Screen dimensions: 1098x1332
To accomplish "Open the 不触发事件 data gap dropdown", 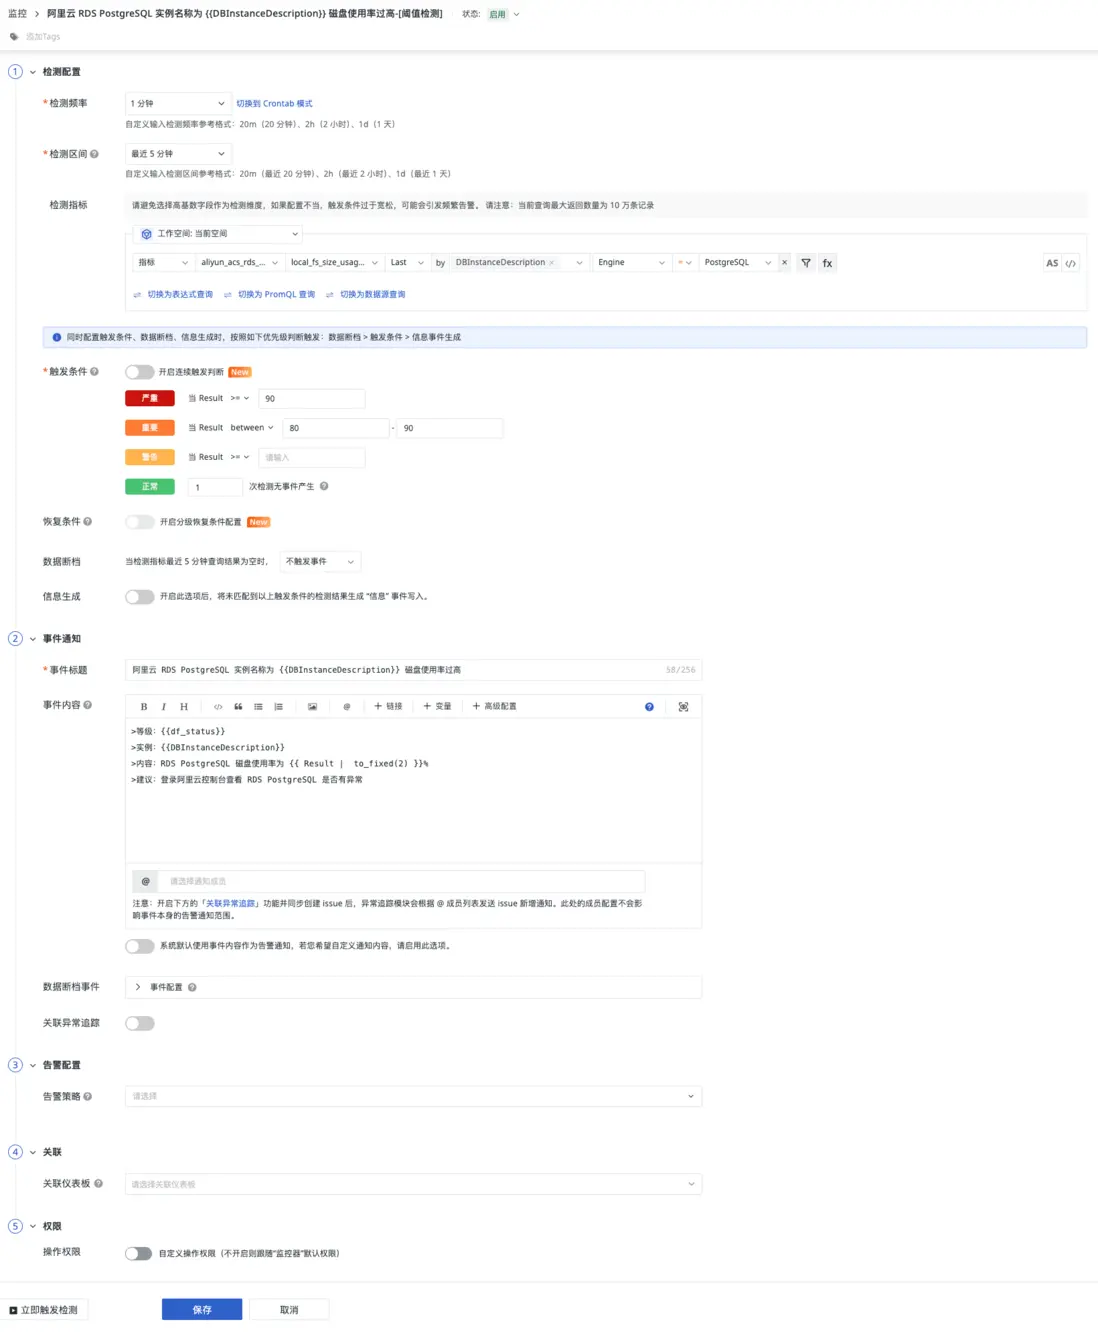I will point(319,562).
